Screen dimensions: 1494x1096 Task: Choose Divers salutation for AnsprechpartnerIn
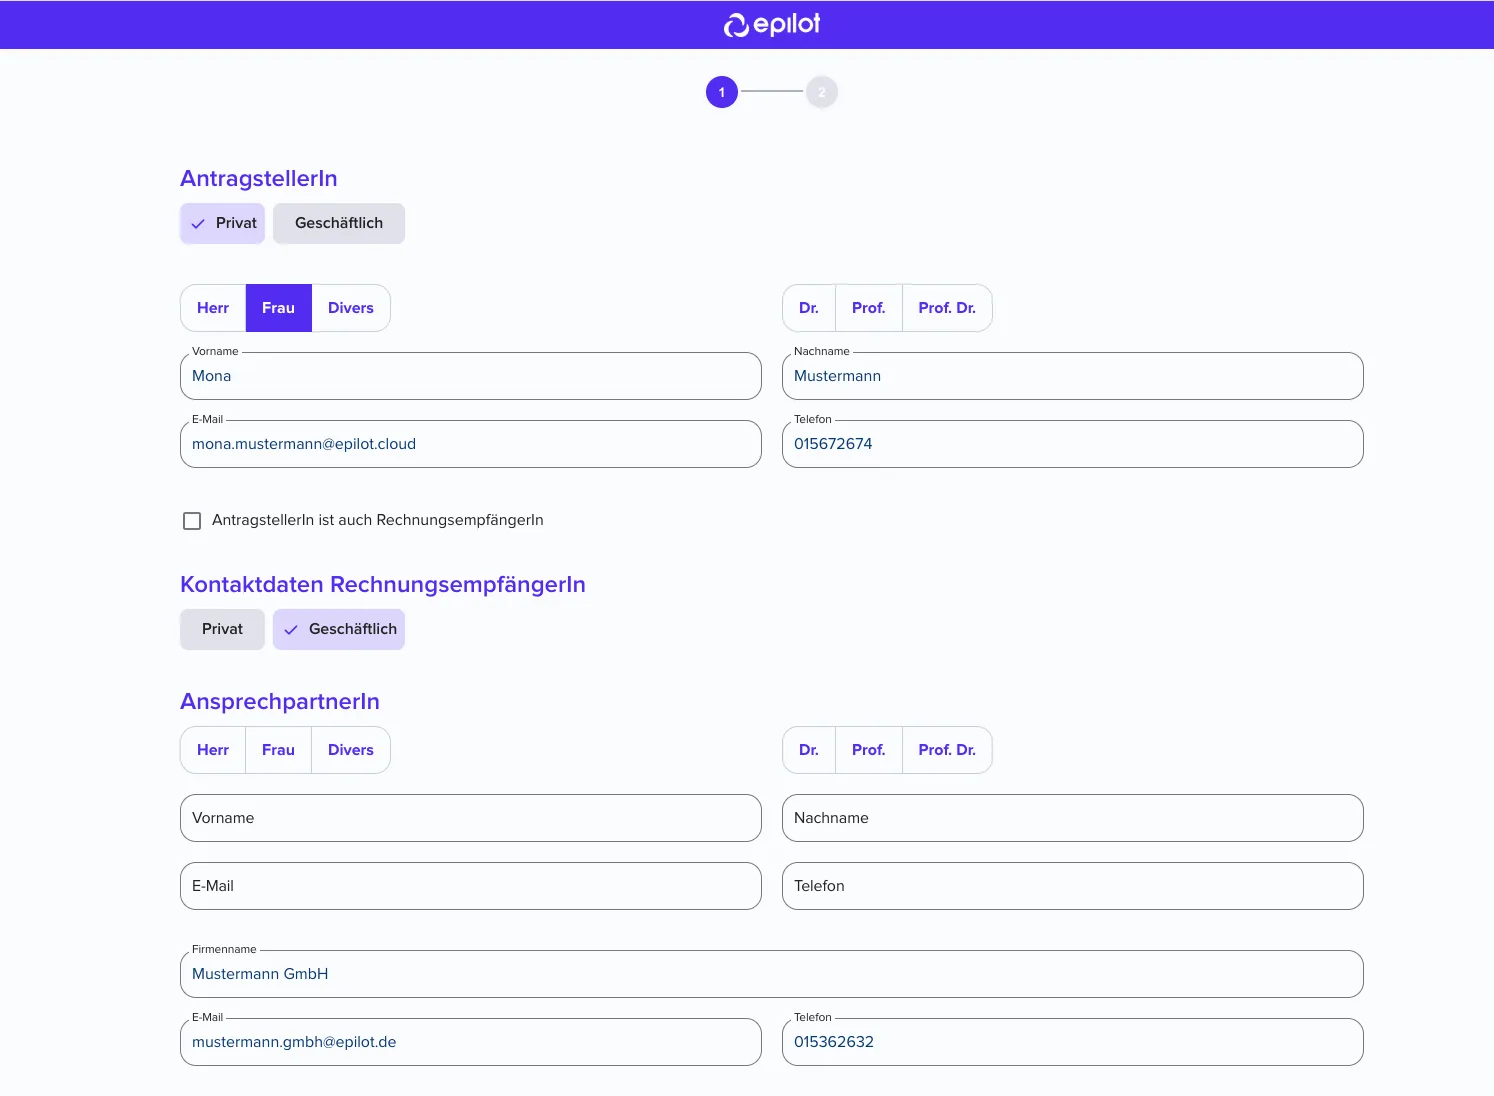point(351,750)
